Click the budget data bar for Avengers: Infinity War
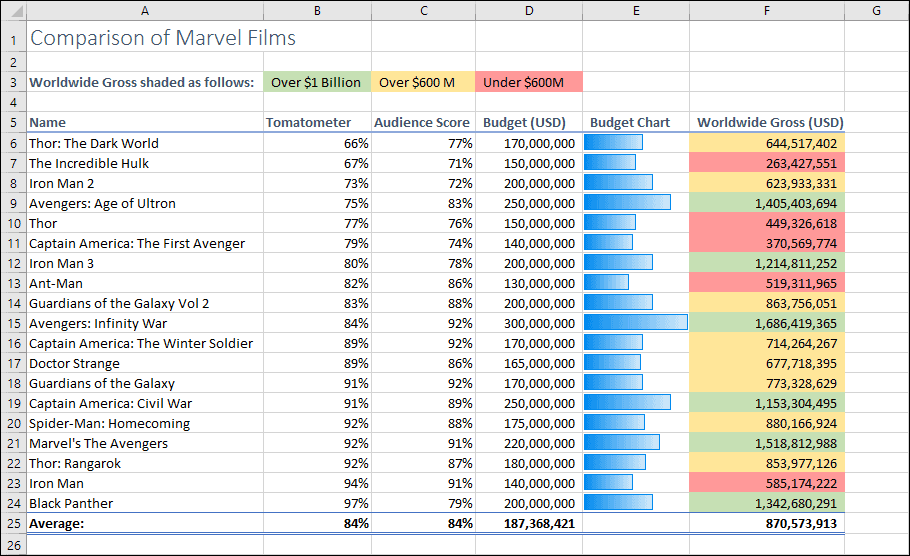This screenshot has width=910, height=556. (636, 323)
